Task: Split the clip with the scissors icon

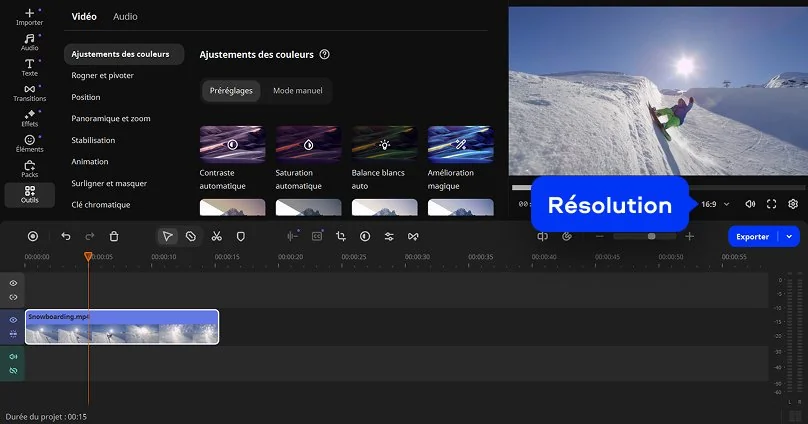Action: pyautogui.click(x=216, y=236)
